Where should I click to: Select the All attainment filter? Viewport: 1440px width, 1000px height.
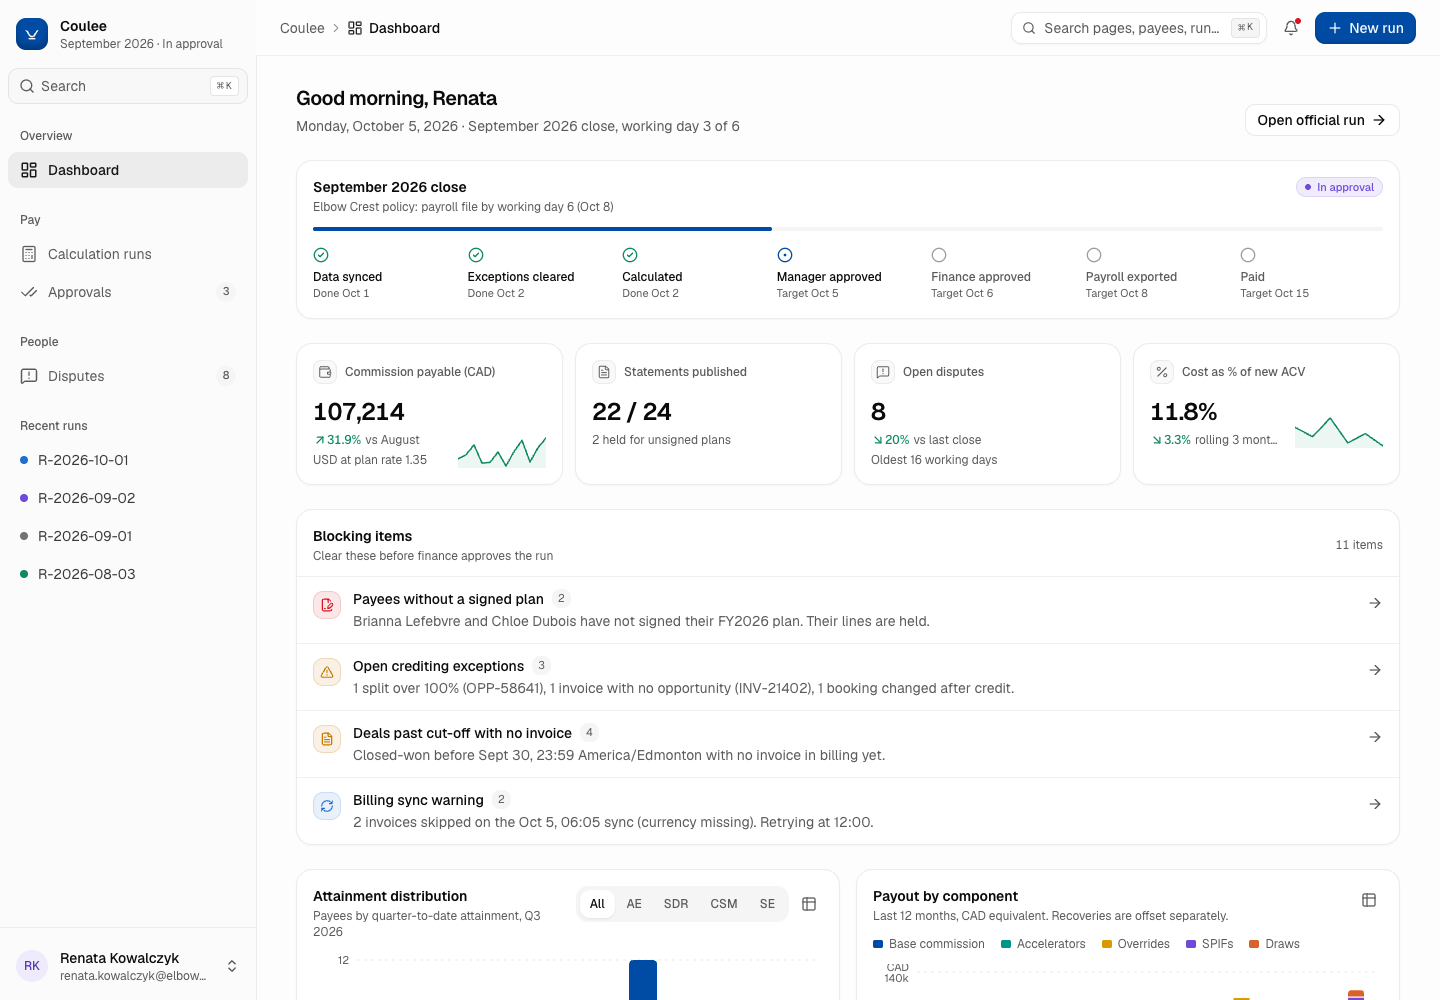597,904
